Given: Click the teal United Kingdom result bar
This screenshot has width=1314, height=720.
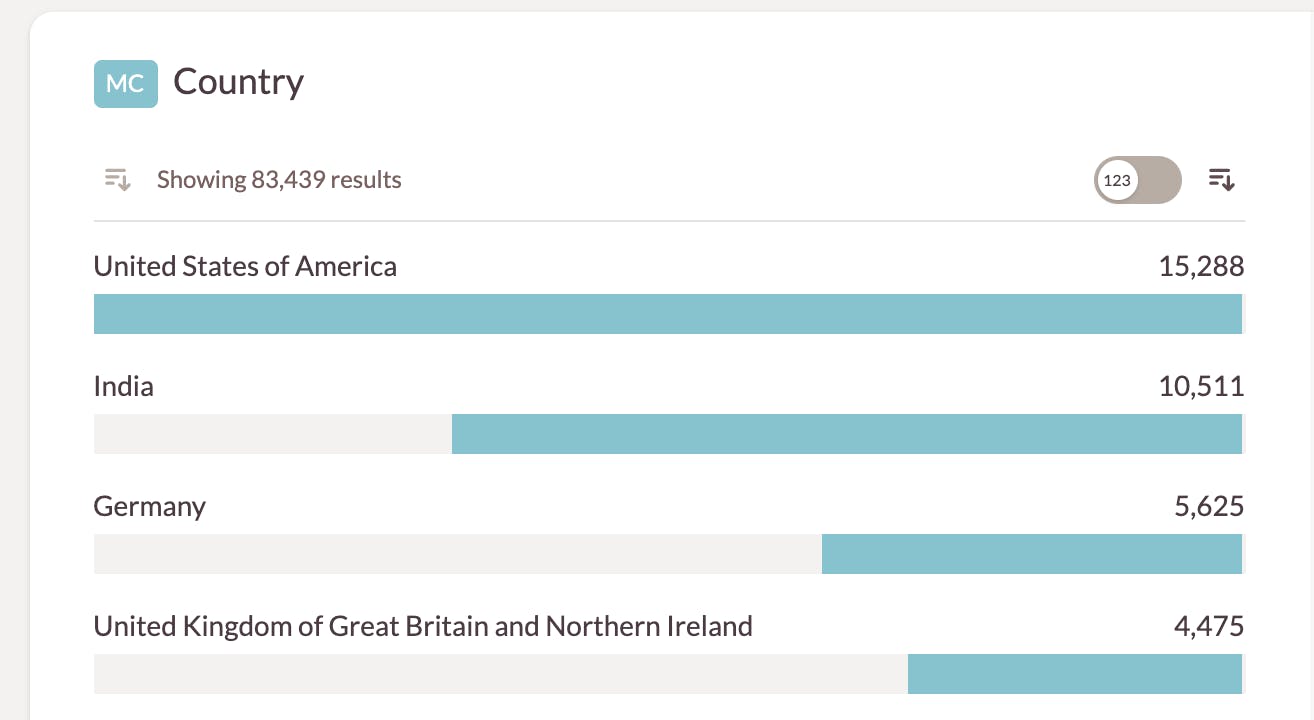Looking at the screenshot, I should click(1074, 674).
